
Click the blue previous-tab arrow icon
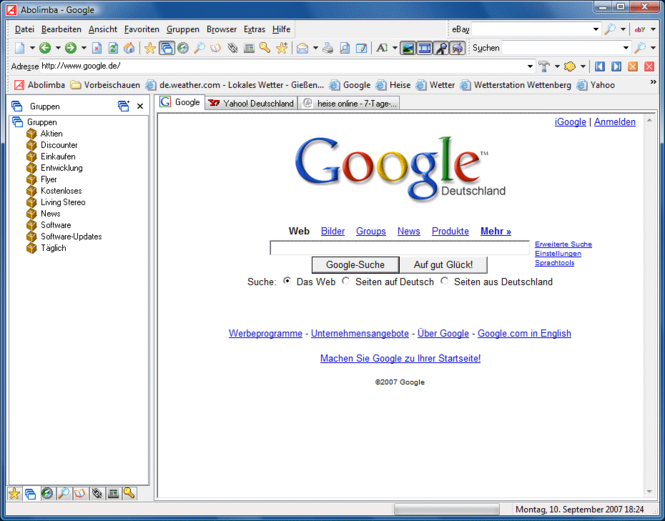pos(600,67)
